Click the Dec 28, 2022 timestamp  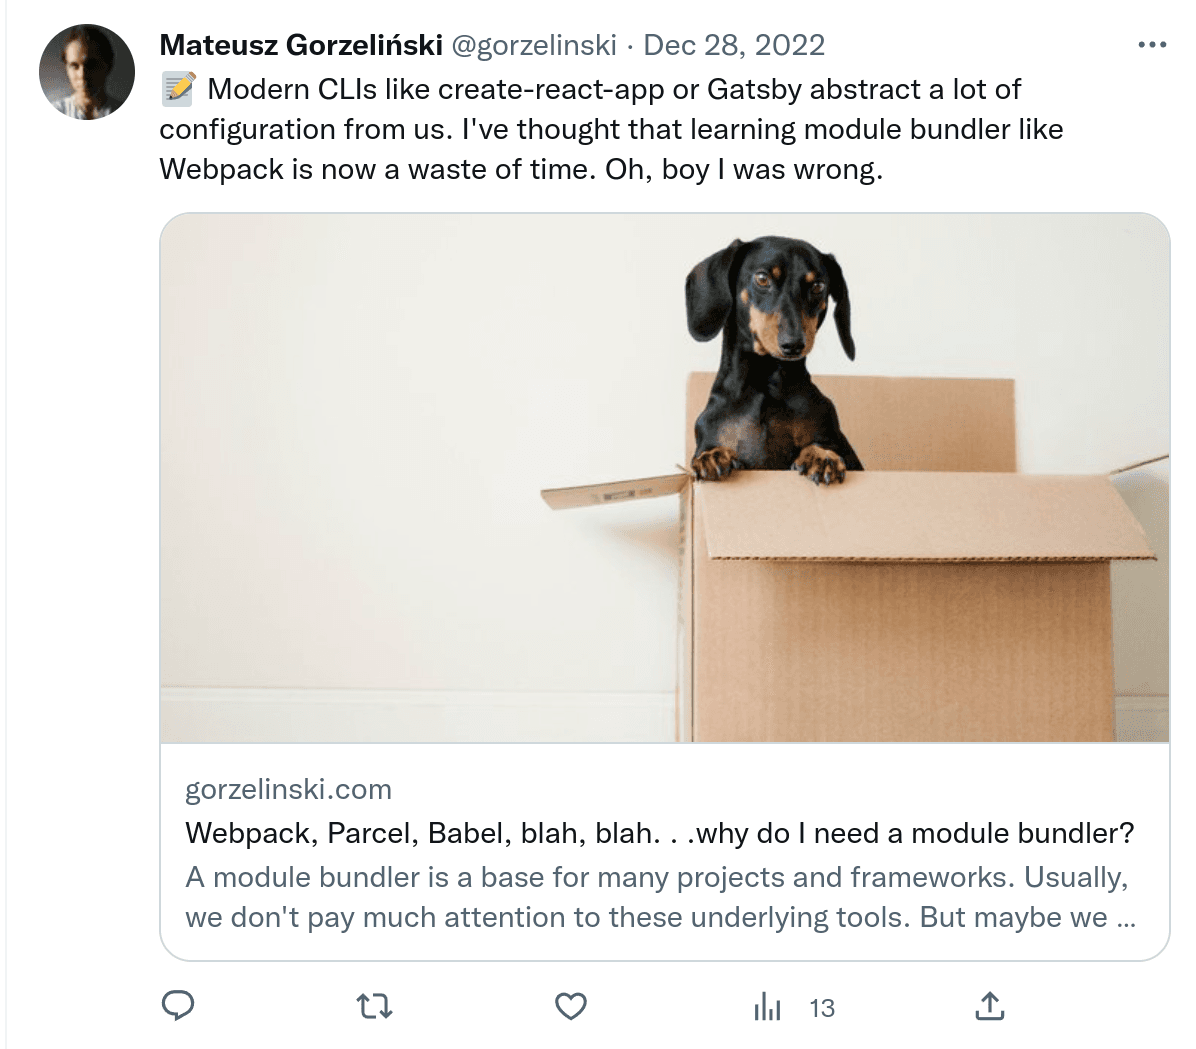734,45
